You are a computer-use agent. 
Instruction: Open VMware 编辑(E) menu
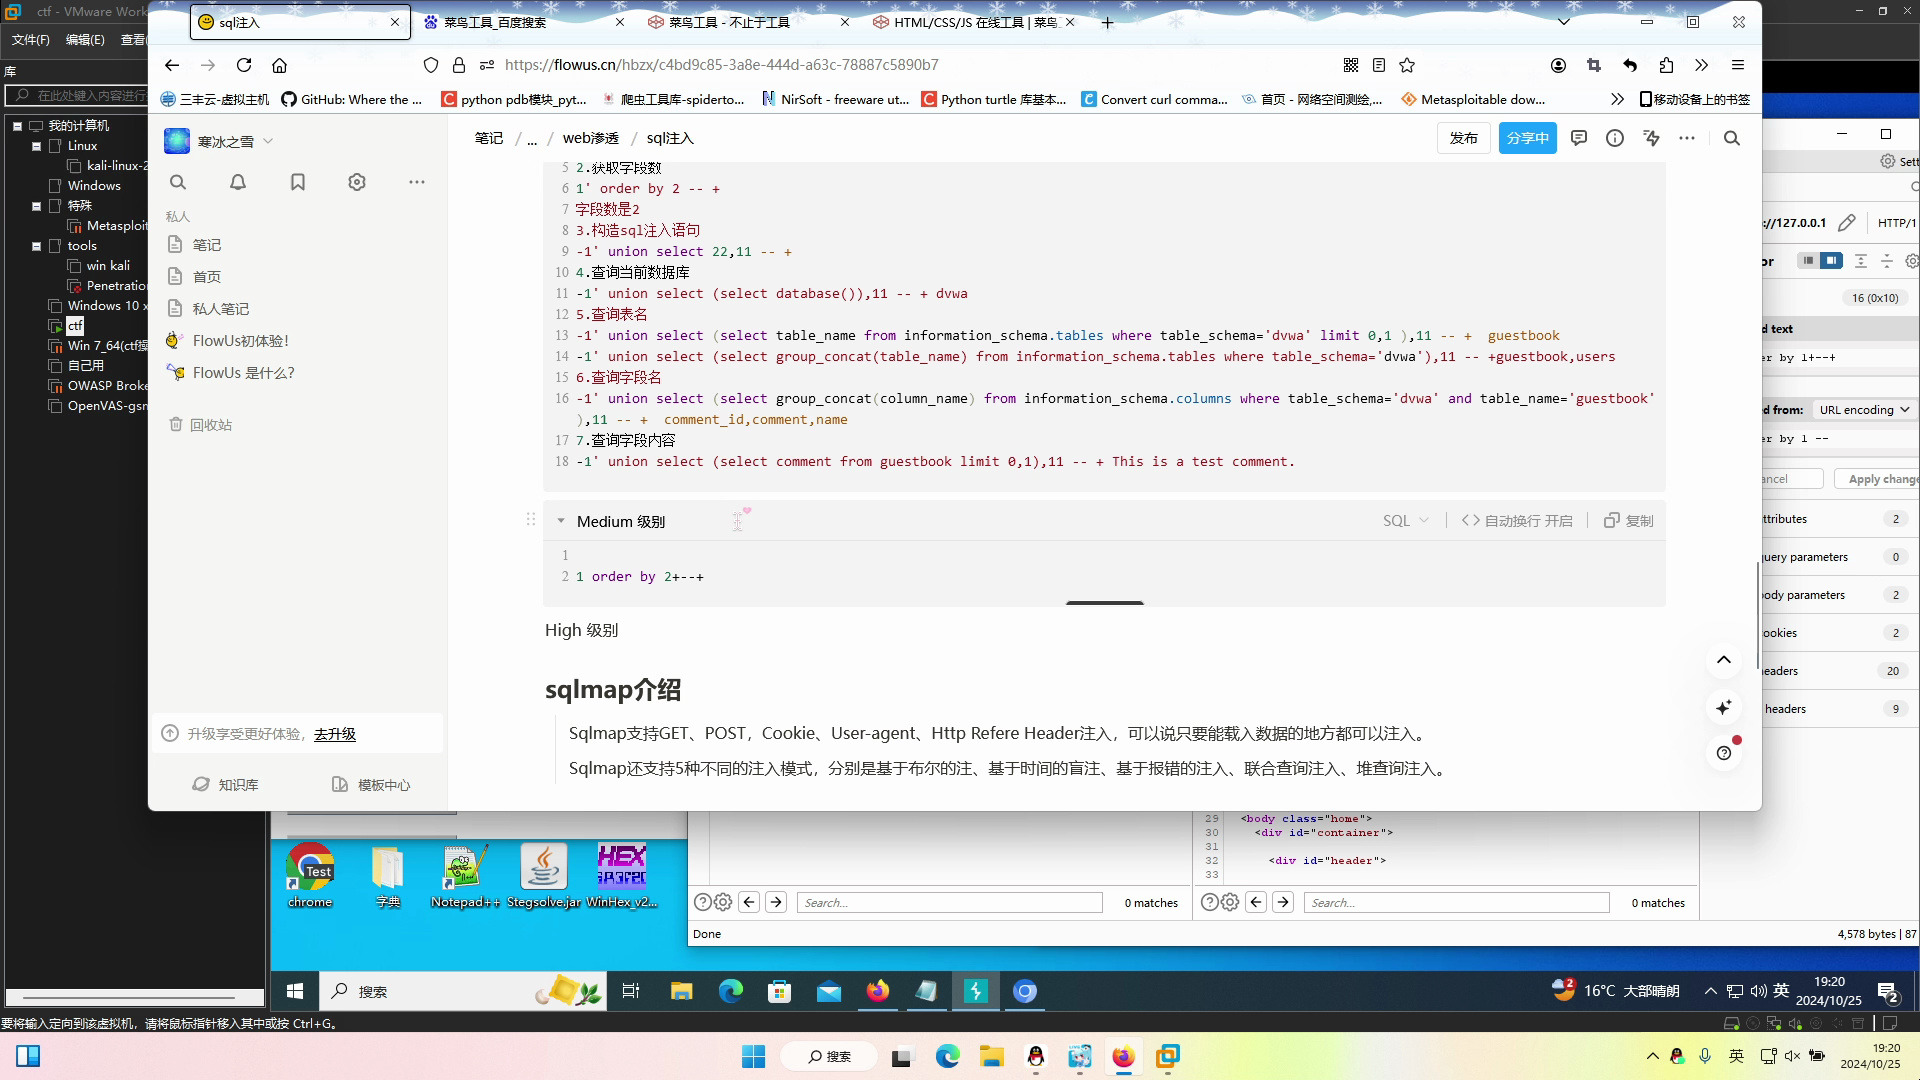tap(85, 40)
